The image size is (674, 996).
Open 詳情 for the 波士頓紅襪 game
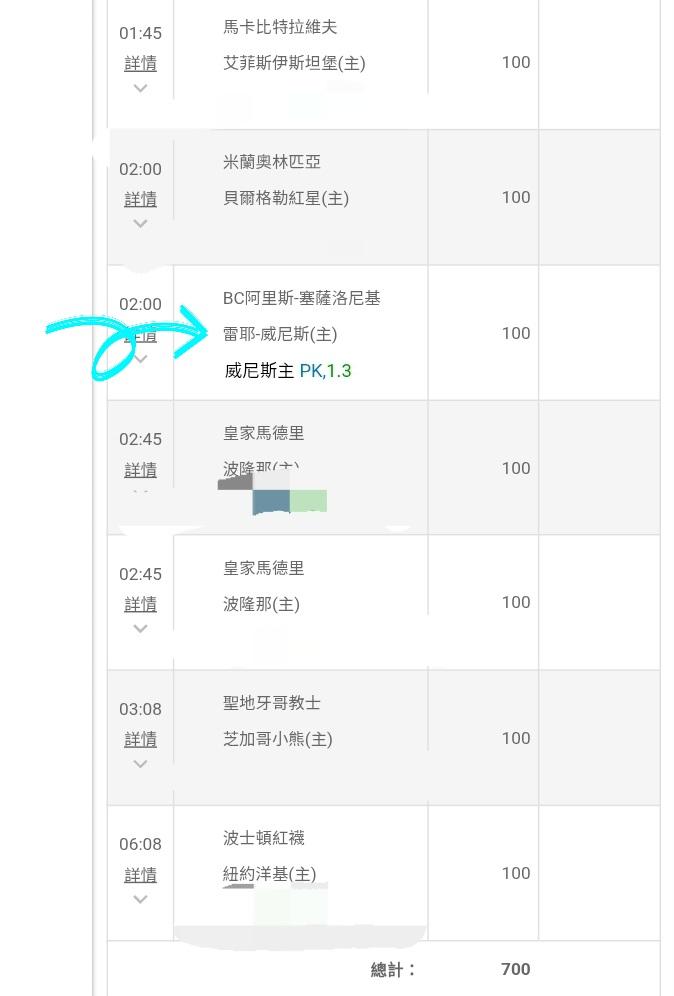click(140, 875)
